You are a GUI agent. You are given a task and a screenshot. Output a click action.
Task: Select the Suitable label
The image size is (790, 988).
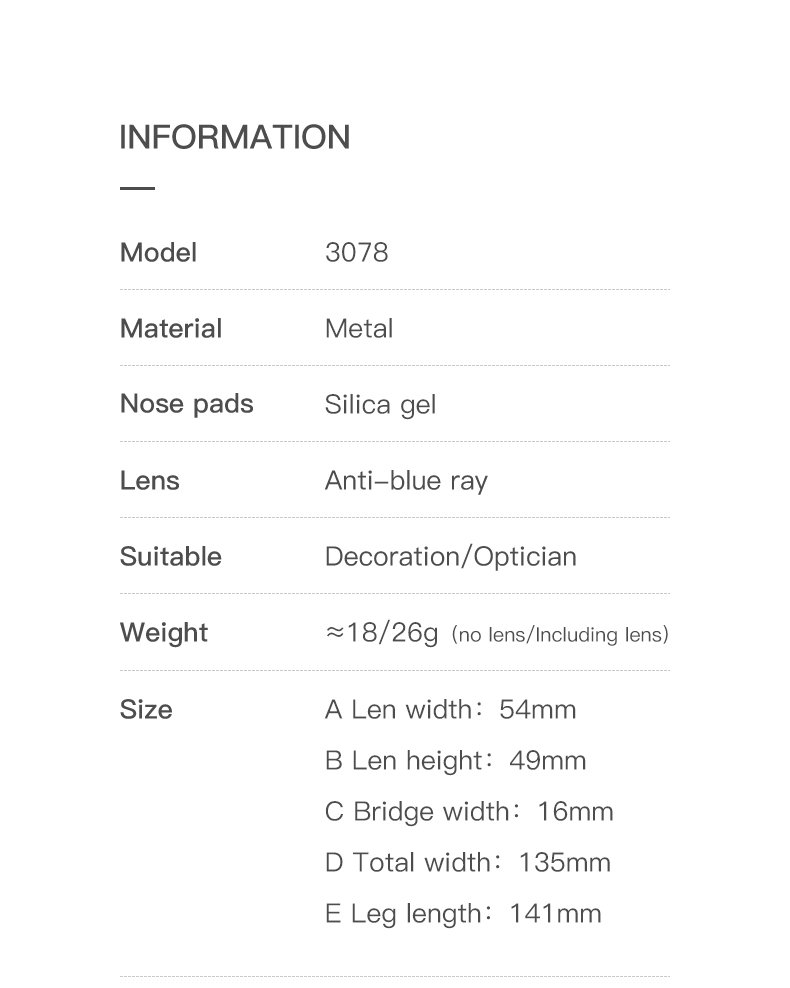171,556
